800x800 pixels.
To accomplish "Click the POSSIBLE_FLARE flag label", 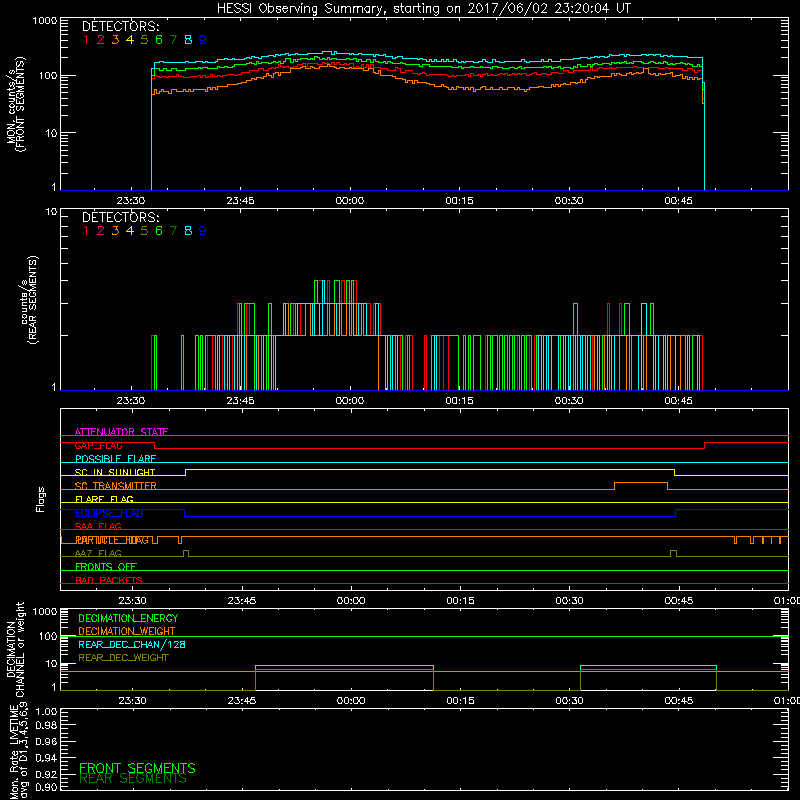I will click(x=115, y=459).
